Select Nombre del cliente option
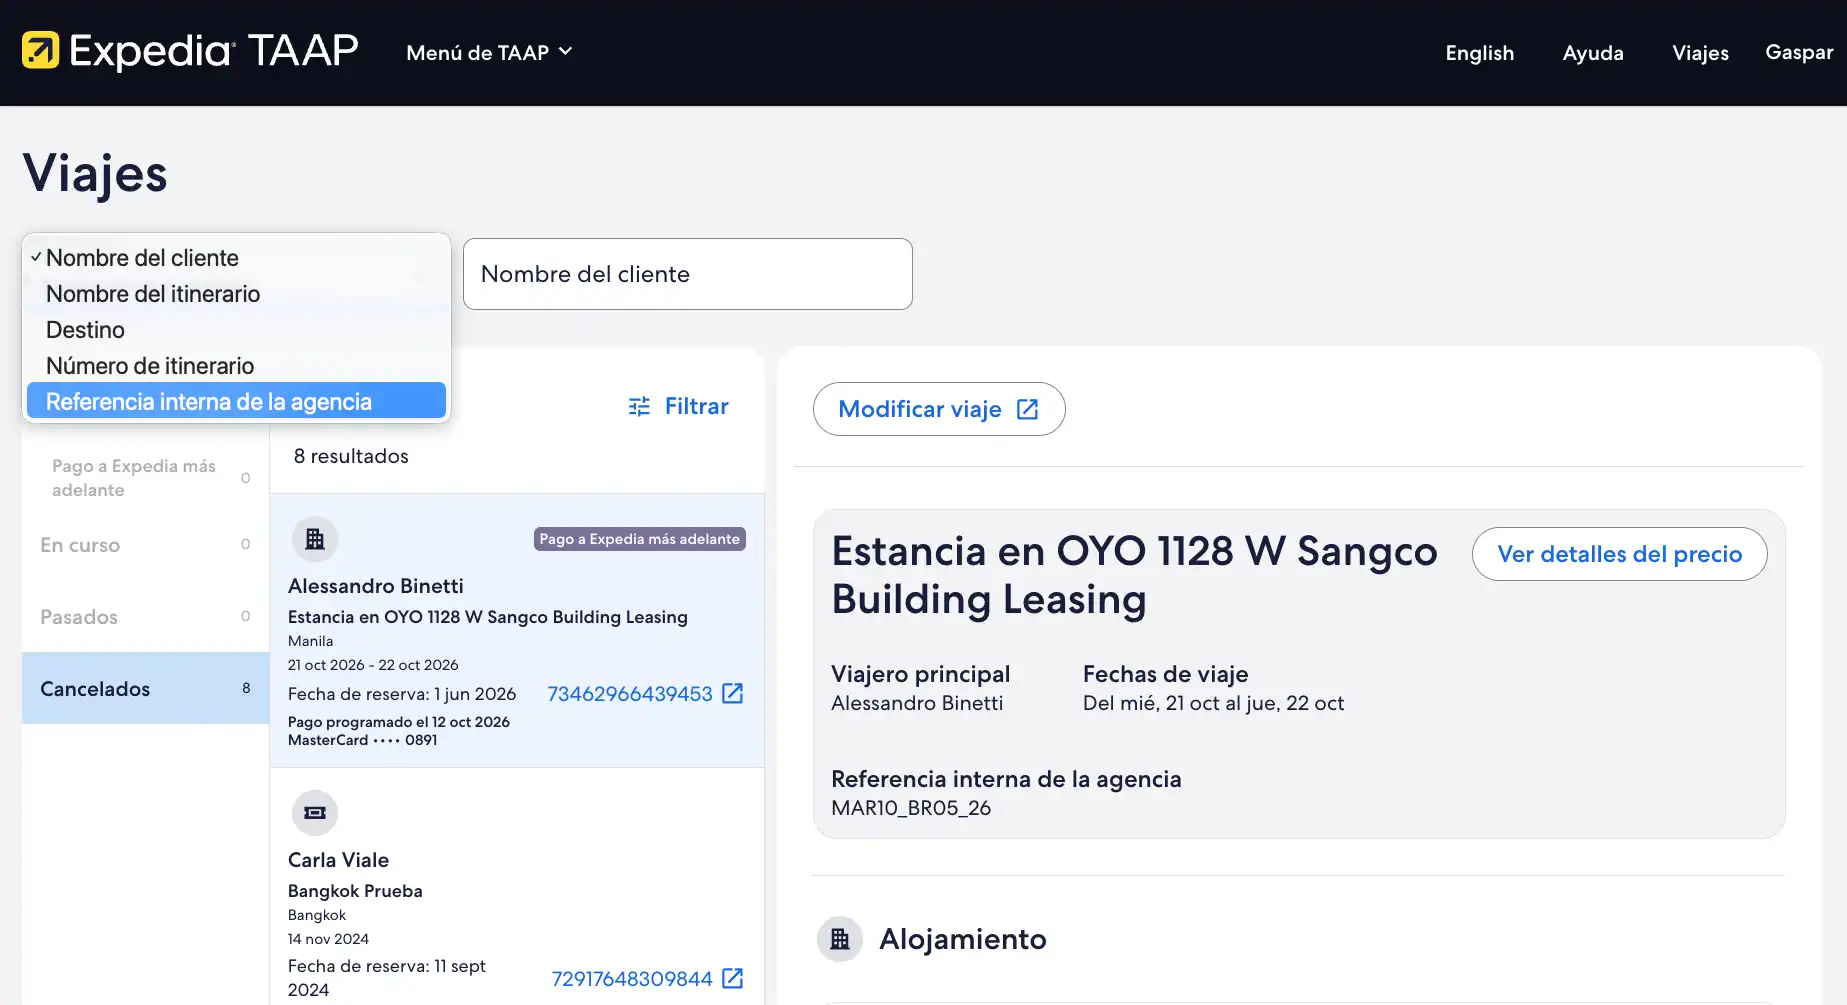 pos(236,258)
